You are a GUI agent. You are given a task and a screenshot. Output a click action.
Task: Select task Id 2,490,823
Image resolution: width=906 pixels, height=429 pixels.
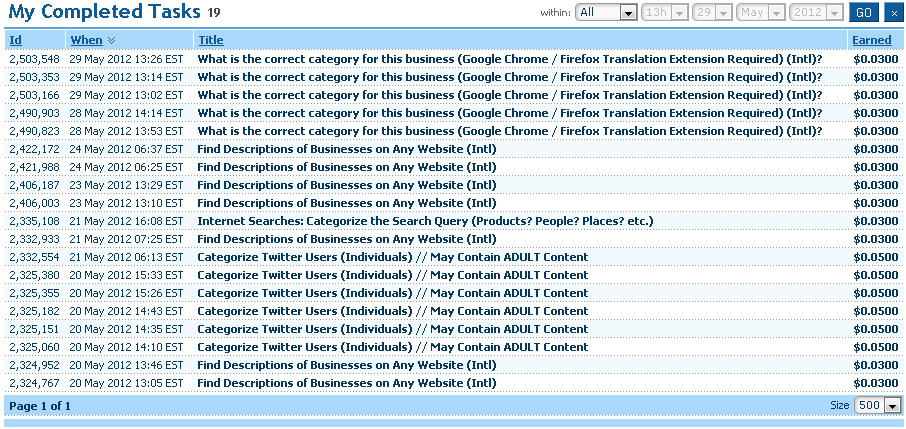click(x=34, y=131)
